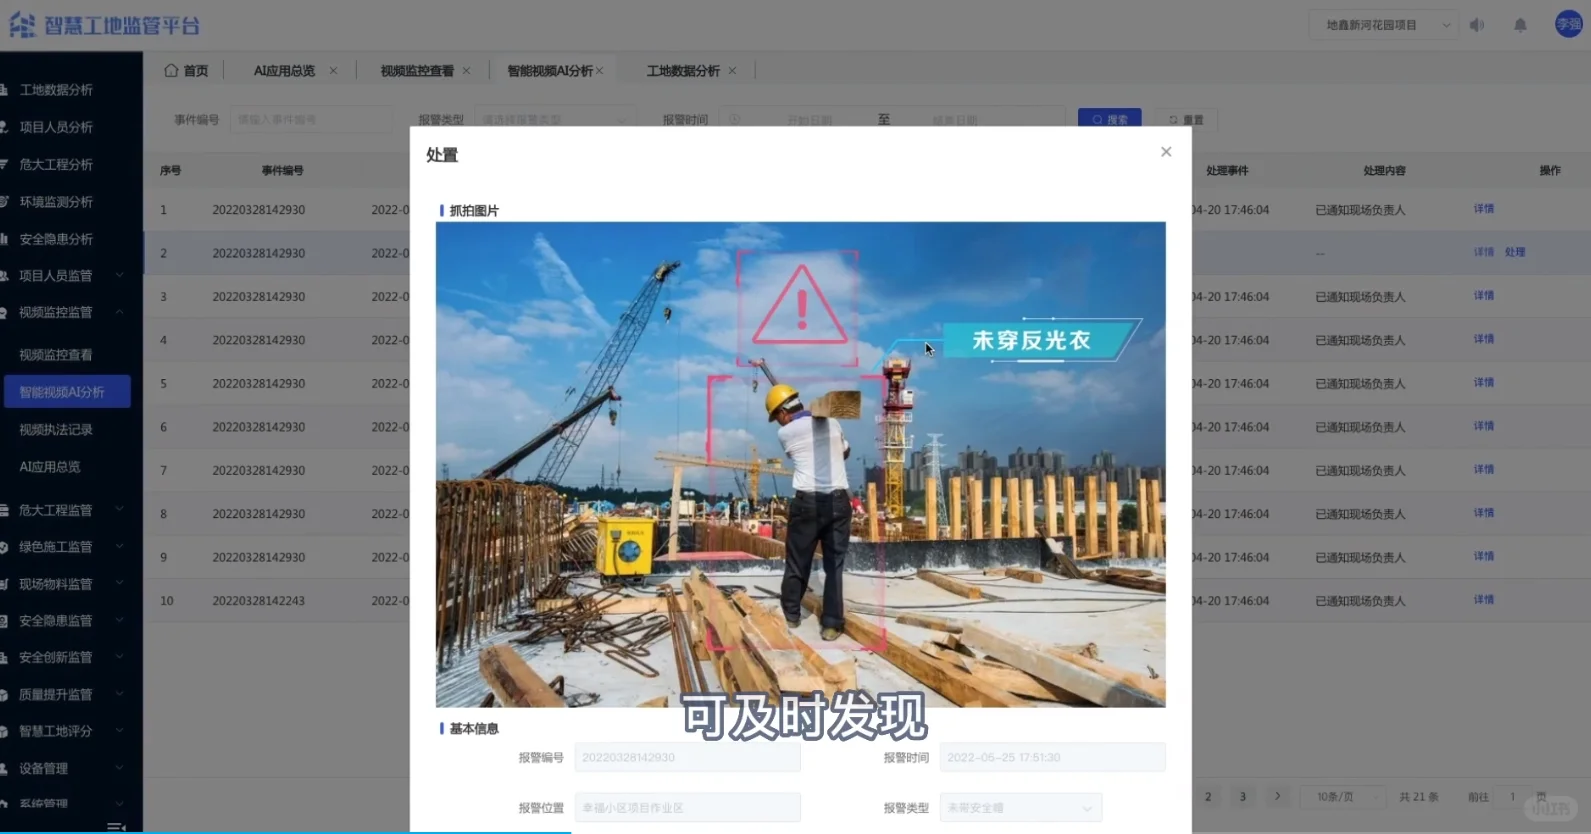Click 详情 link in row 1

[1484, 209]
